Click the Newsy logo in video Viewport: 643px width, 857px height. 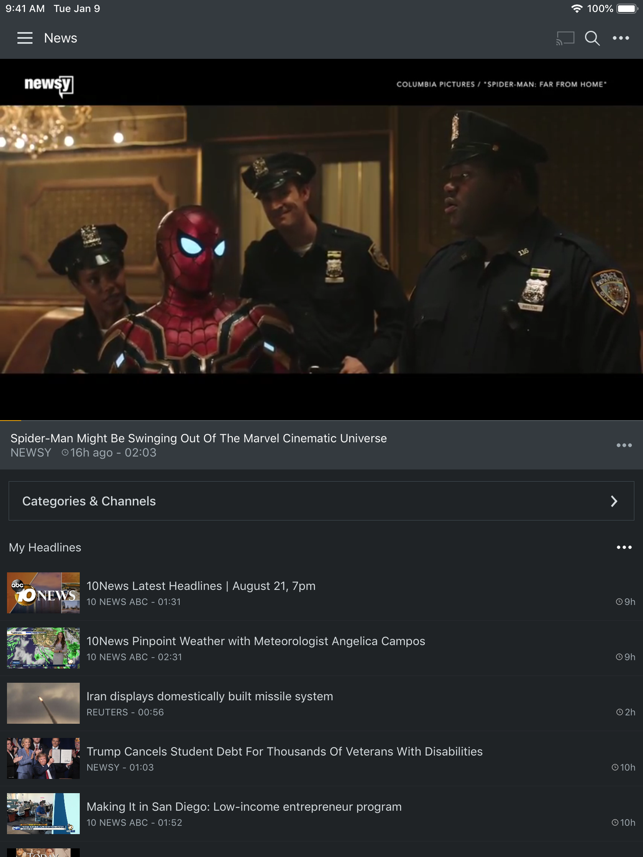pyautogui.click(x=49, y=85)
